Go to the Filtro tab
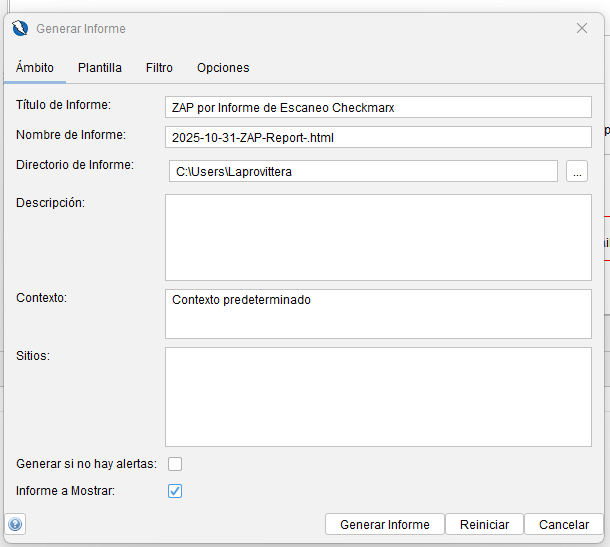 pyautogui.click(x=159, y=68)
